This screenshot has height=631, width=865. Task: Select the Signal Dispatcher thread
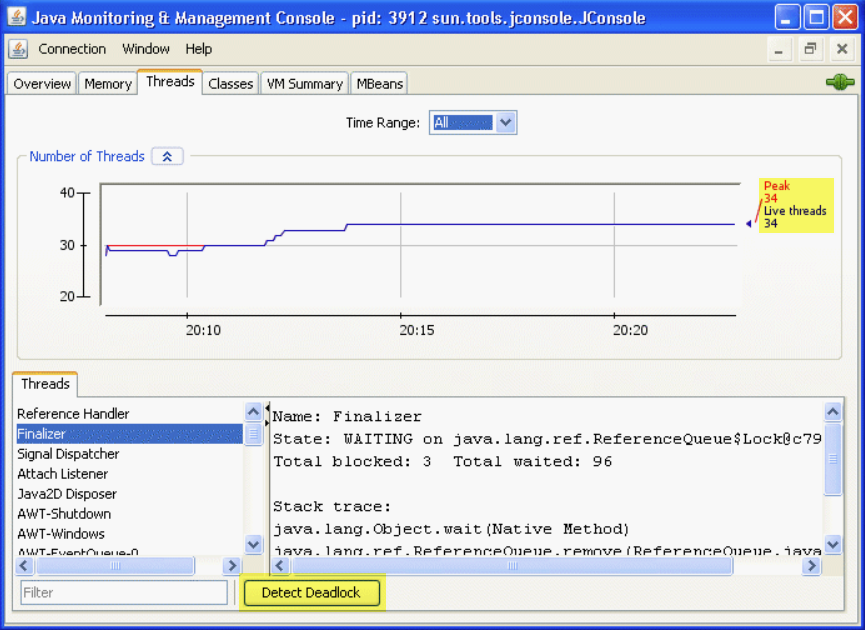click(x=68, y=454)
